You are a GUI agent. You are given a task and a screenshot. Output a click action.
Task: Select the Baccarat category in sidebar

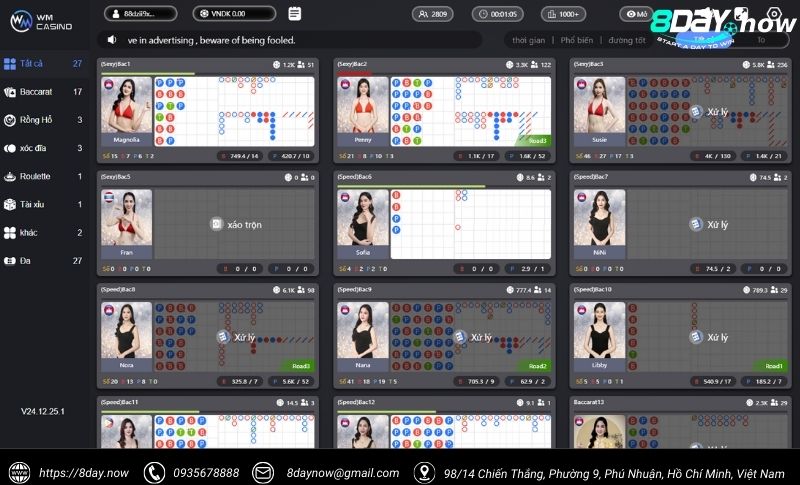(36, 92)
